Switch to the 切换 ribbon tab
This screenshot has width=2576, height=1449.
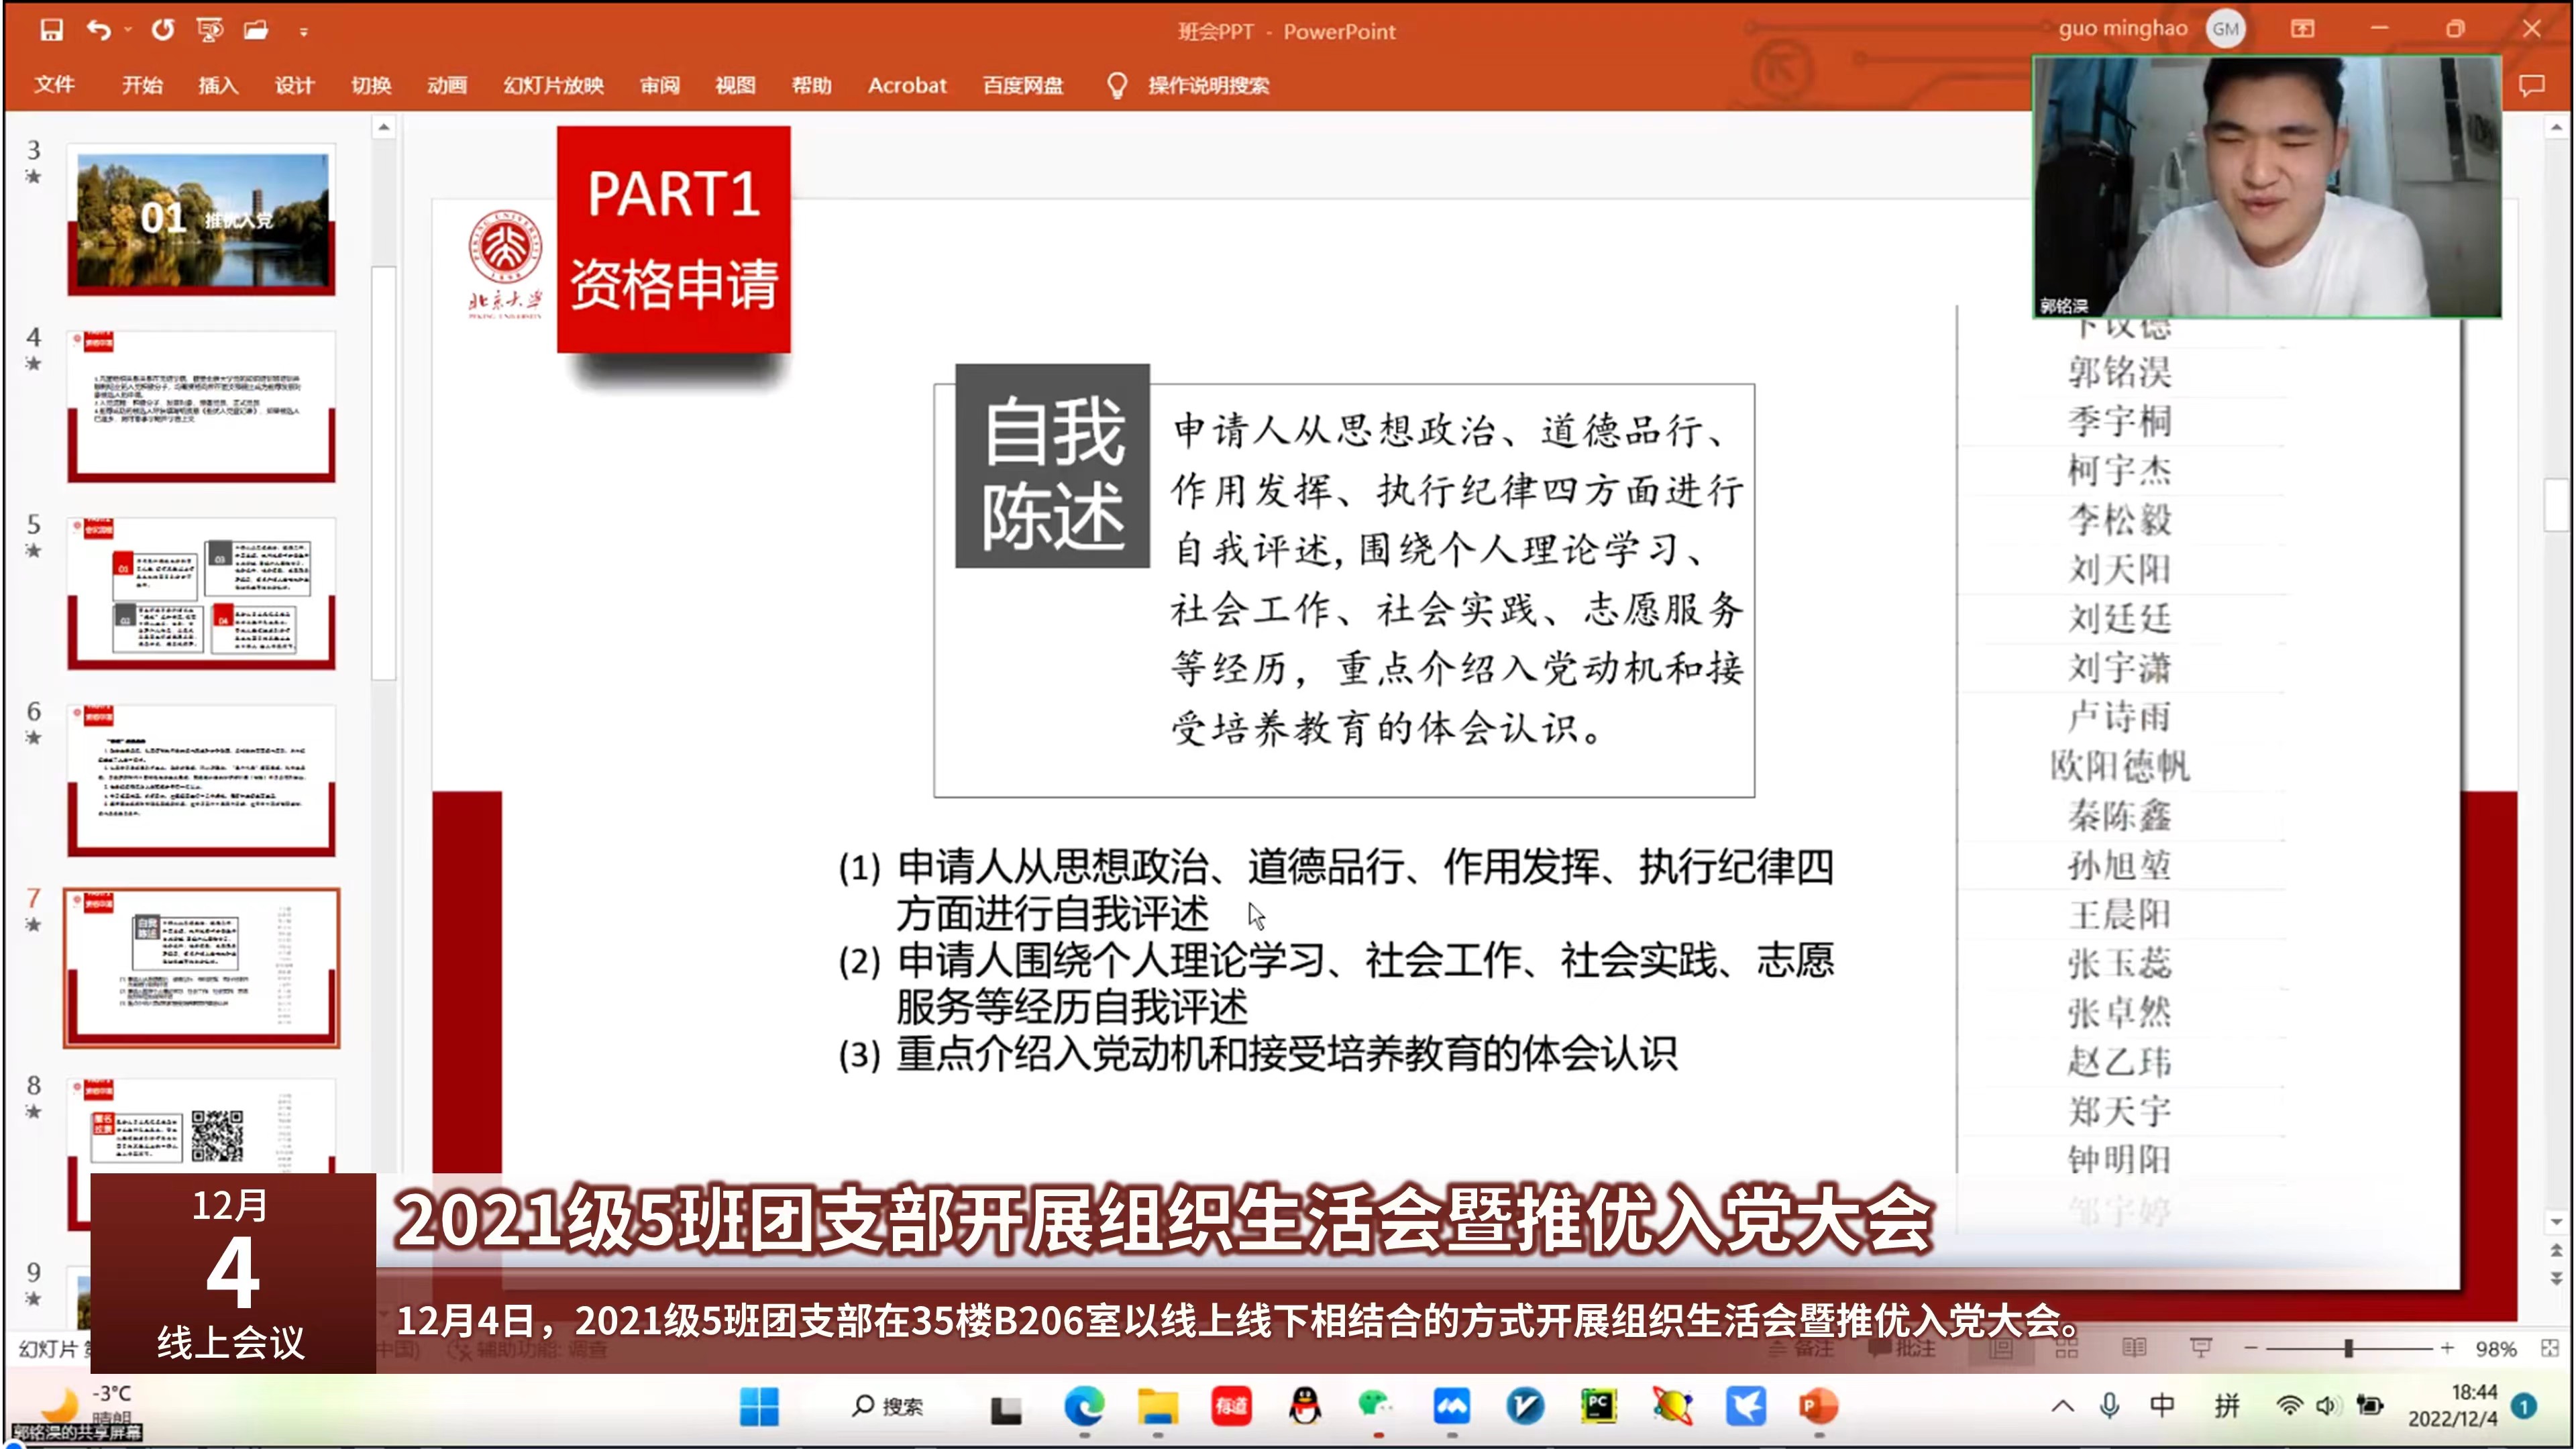click(x=371, y=85)
